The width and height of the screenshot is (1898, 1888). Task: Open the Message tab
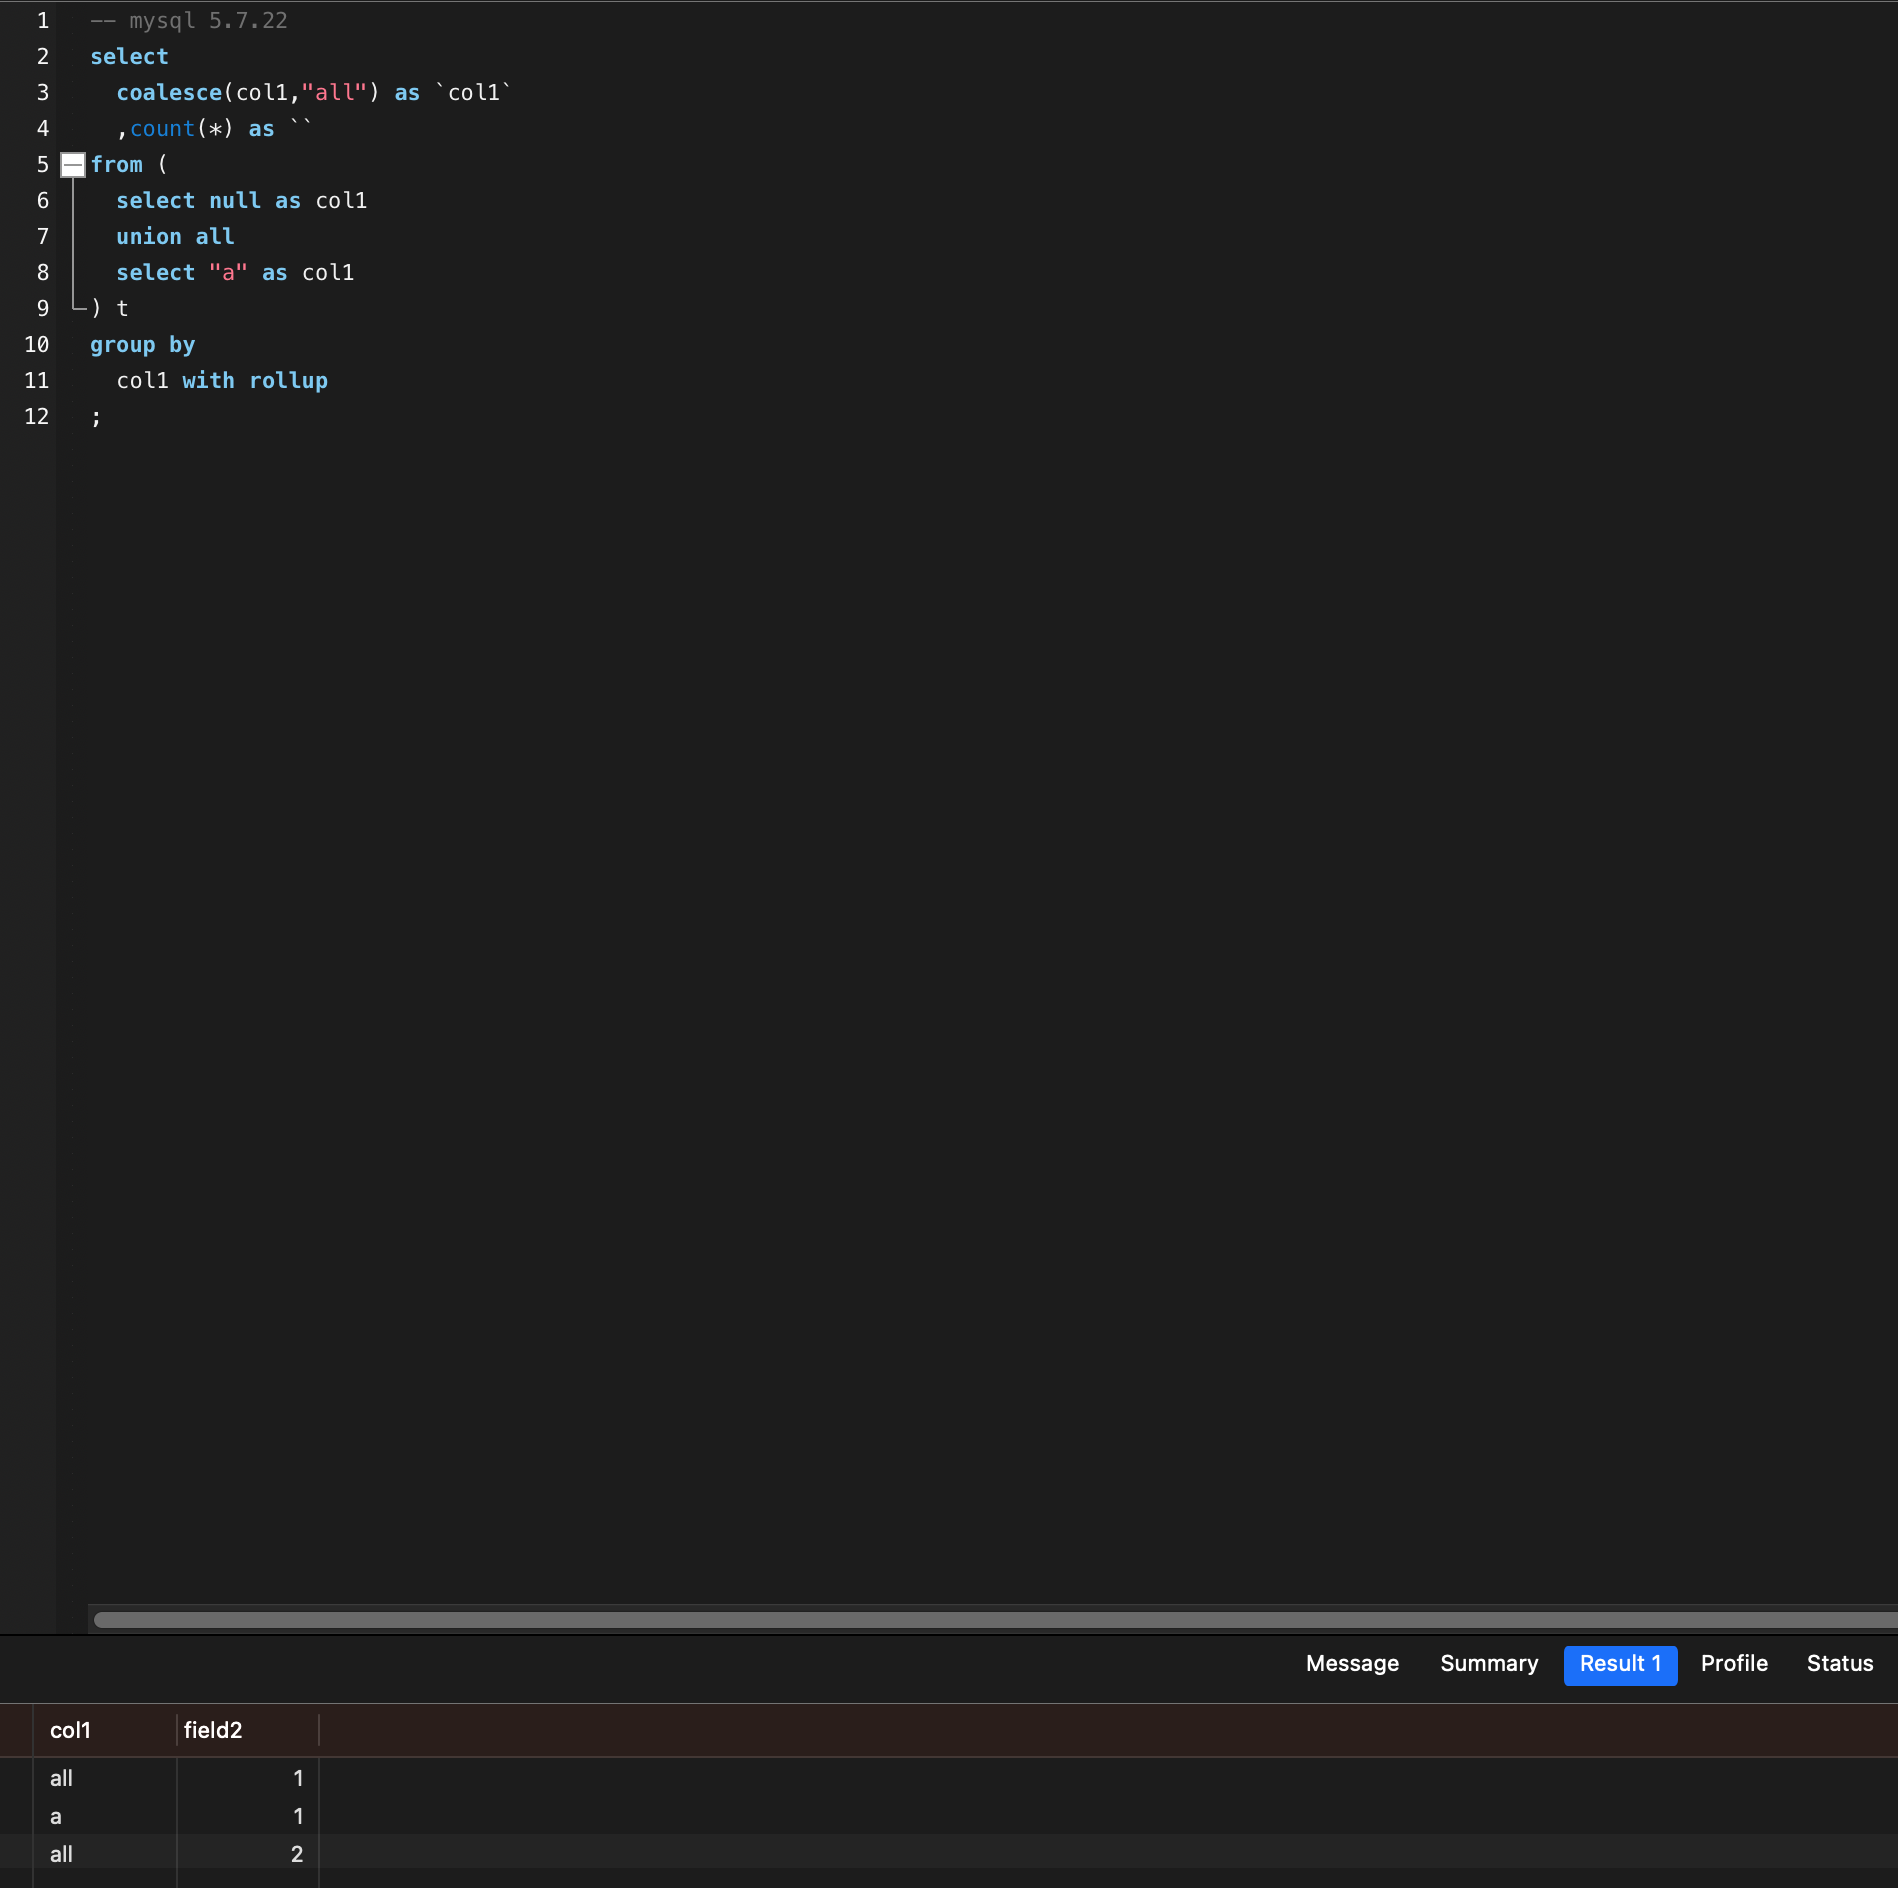(x=1352, y=1664)
